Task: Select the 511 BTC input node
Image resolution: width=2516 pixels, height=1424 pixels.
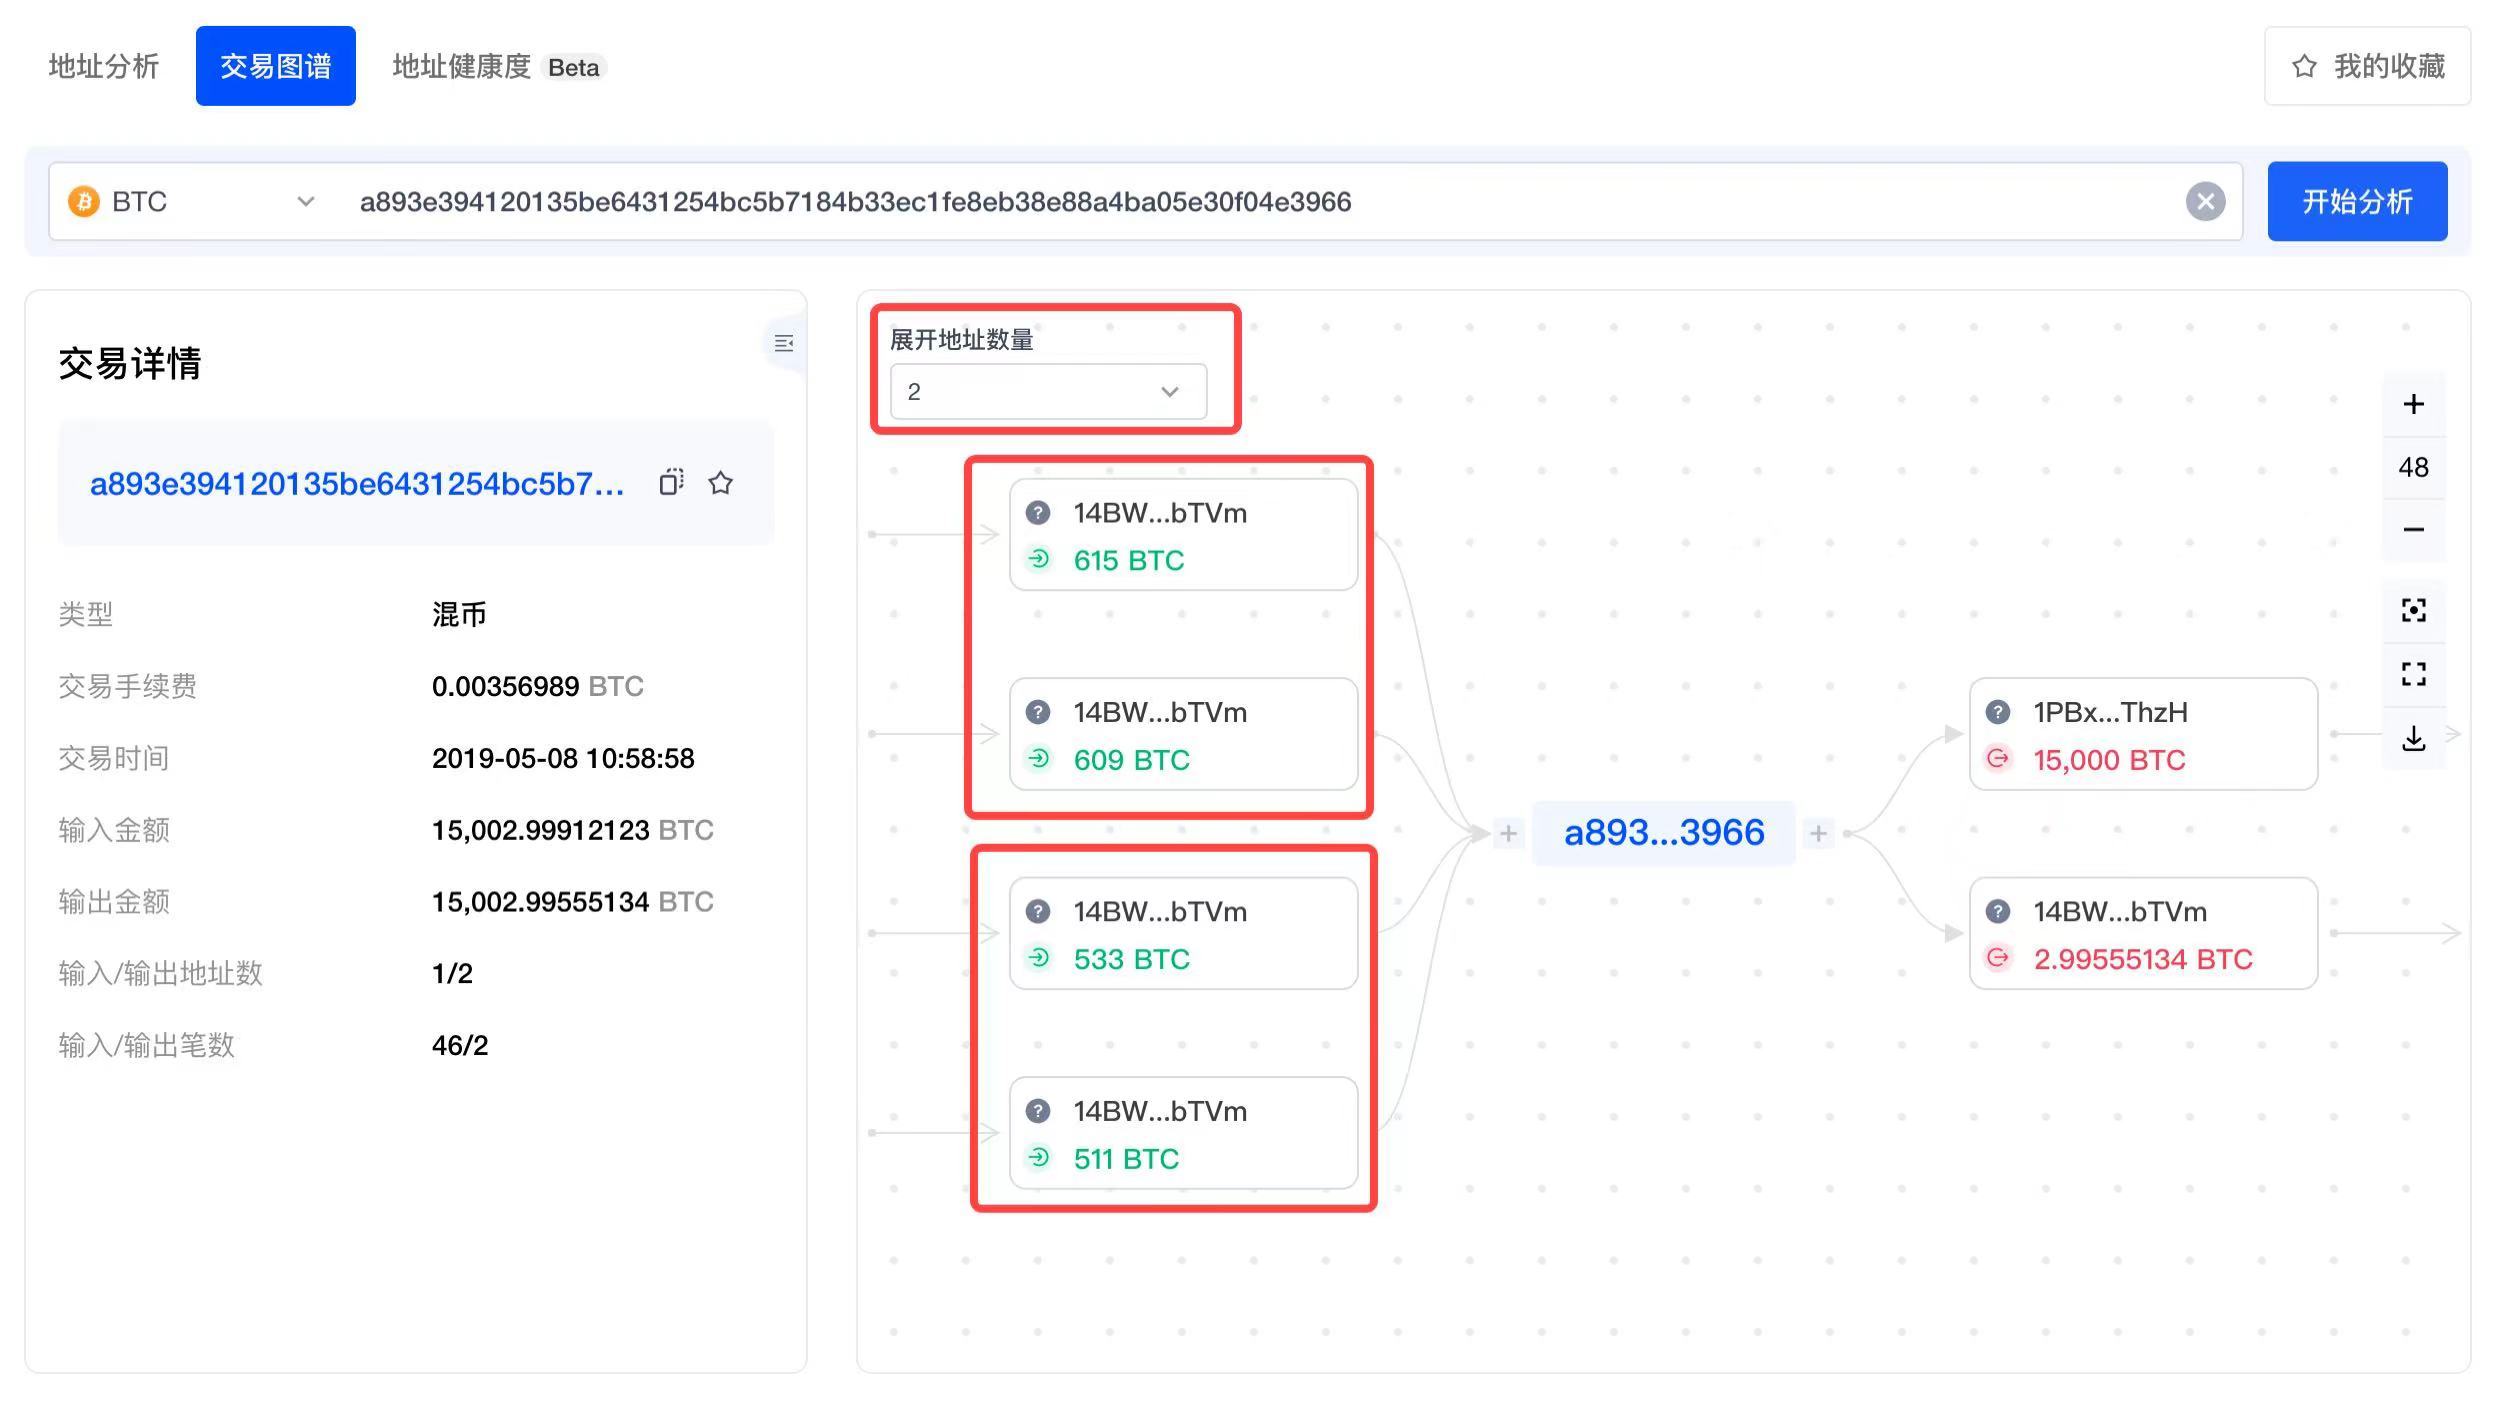Action: pos(1184,1133)
